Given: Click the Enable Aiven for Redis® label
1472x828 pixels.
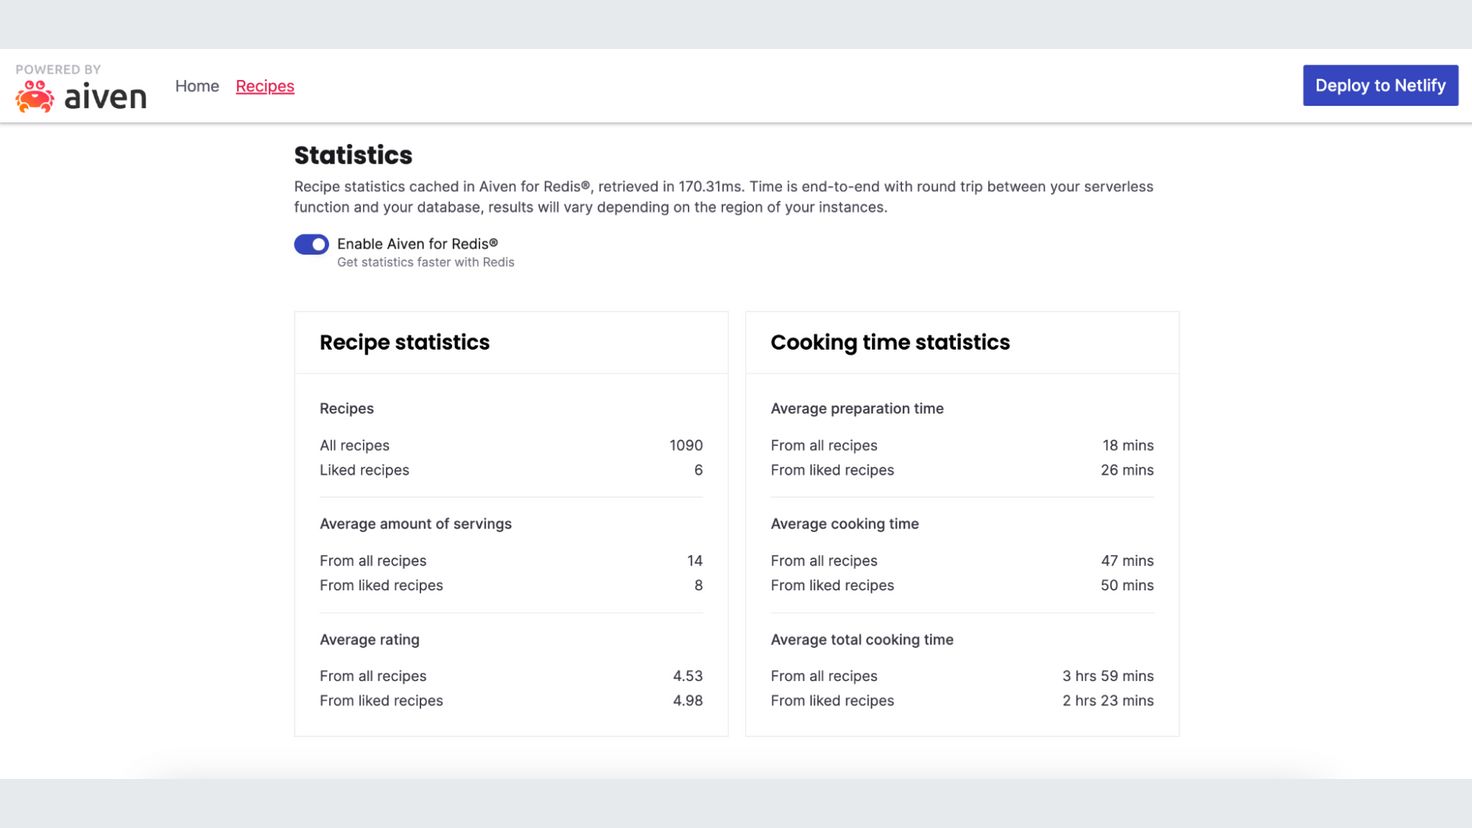Looking at the screenshot, I should pos(417,243).
